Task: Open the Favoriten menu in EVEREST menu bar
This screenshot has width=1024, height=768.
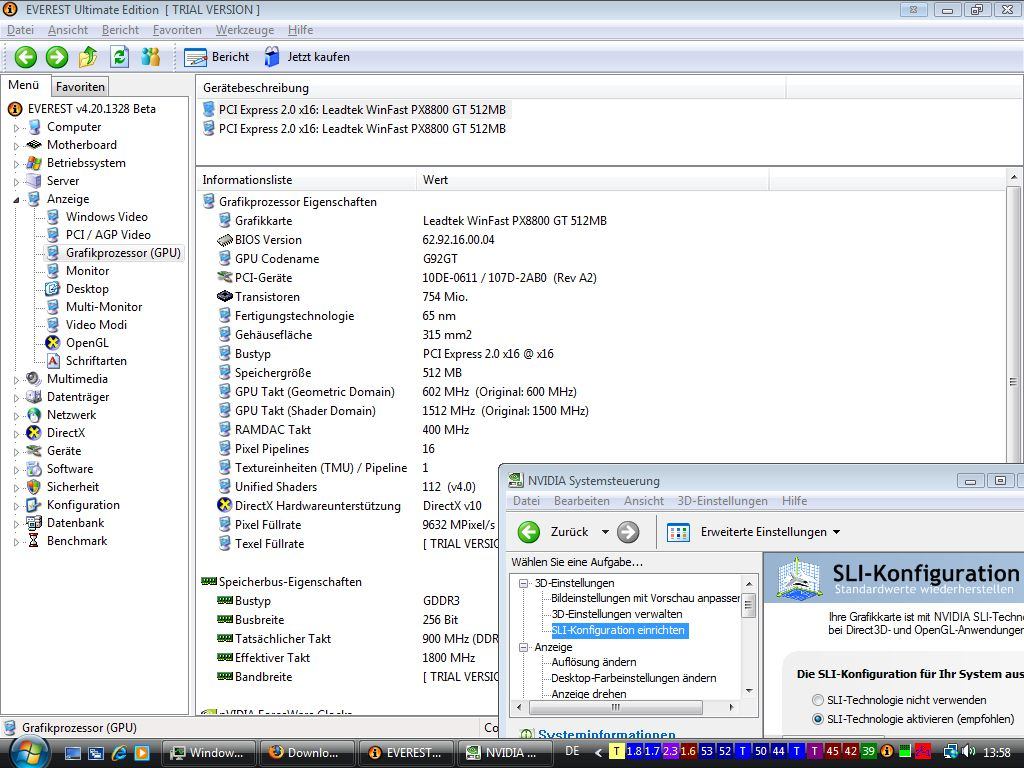Action: point(177,30)
